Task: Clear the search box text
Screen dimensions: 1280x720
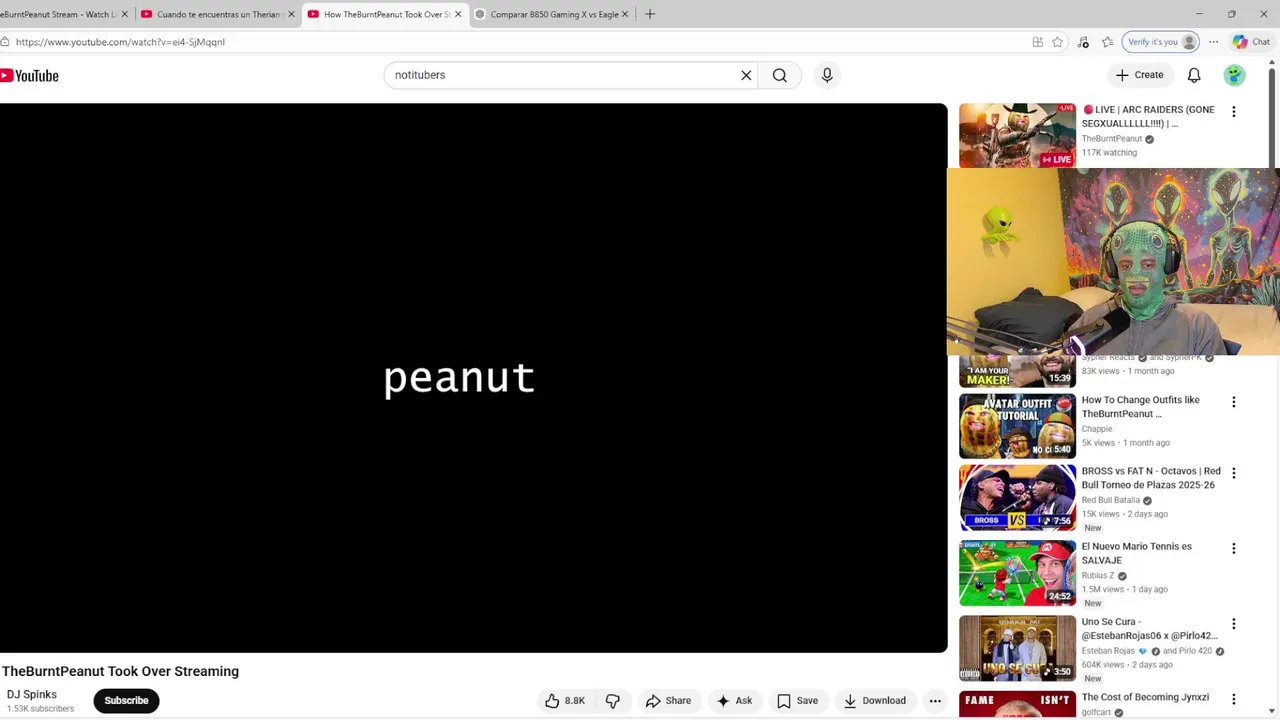Action: [746, 75]
